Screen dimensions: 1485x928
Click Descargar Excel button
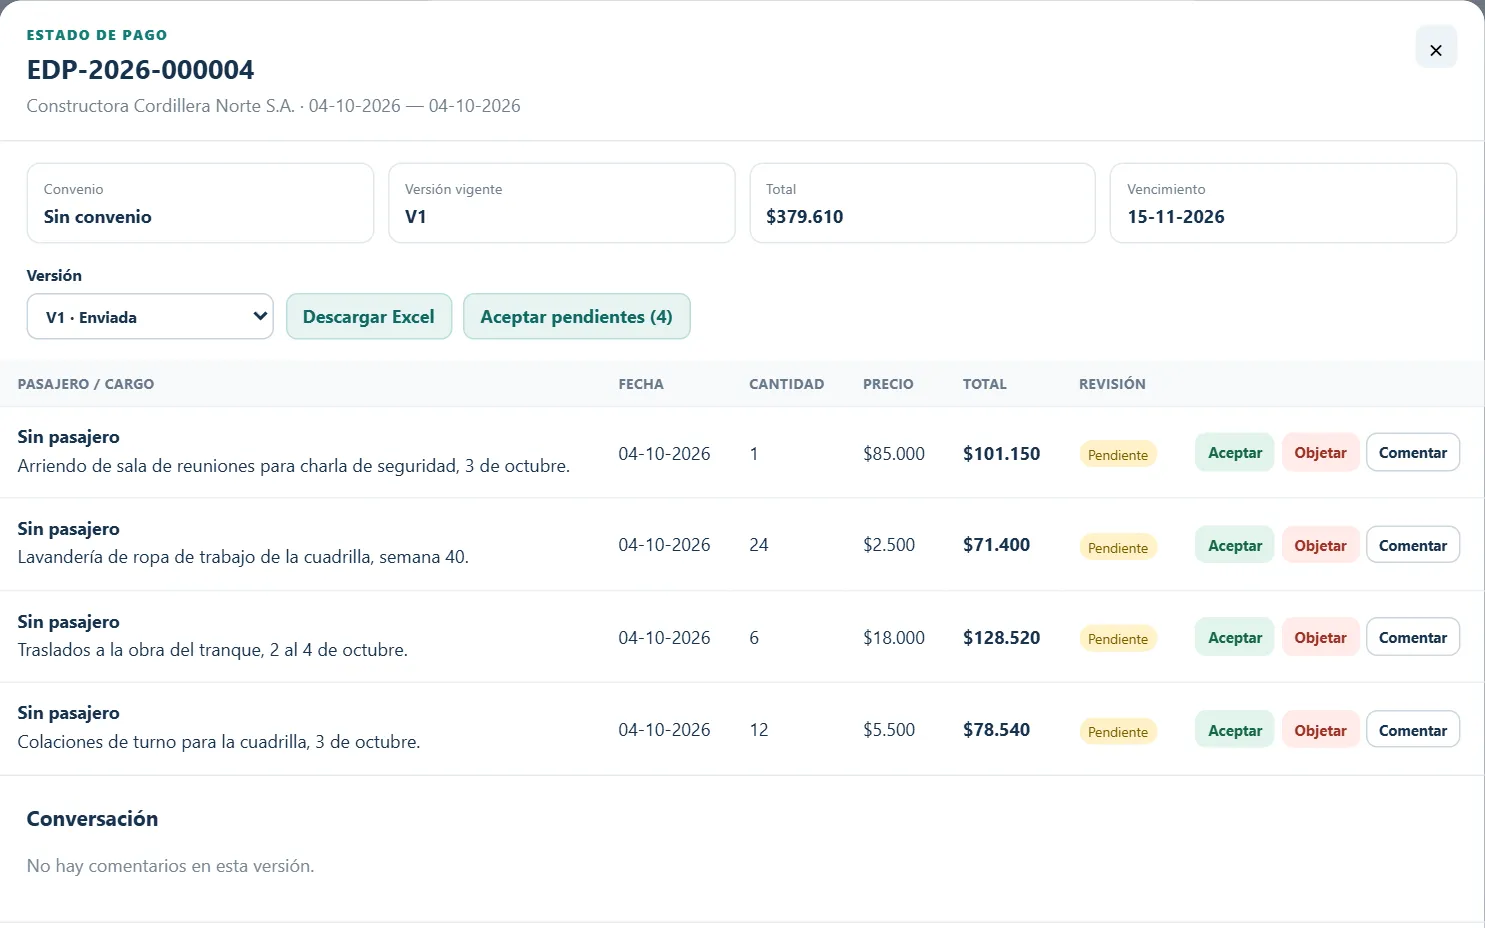click(369, 317)
